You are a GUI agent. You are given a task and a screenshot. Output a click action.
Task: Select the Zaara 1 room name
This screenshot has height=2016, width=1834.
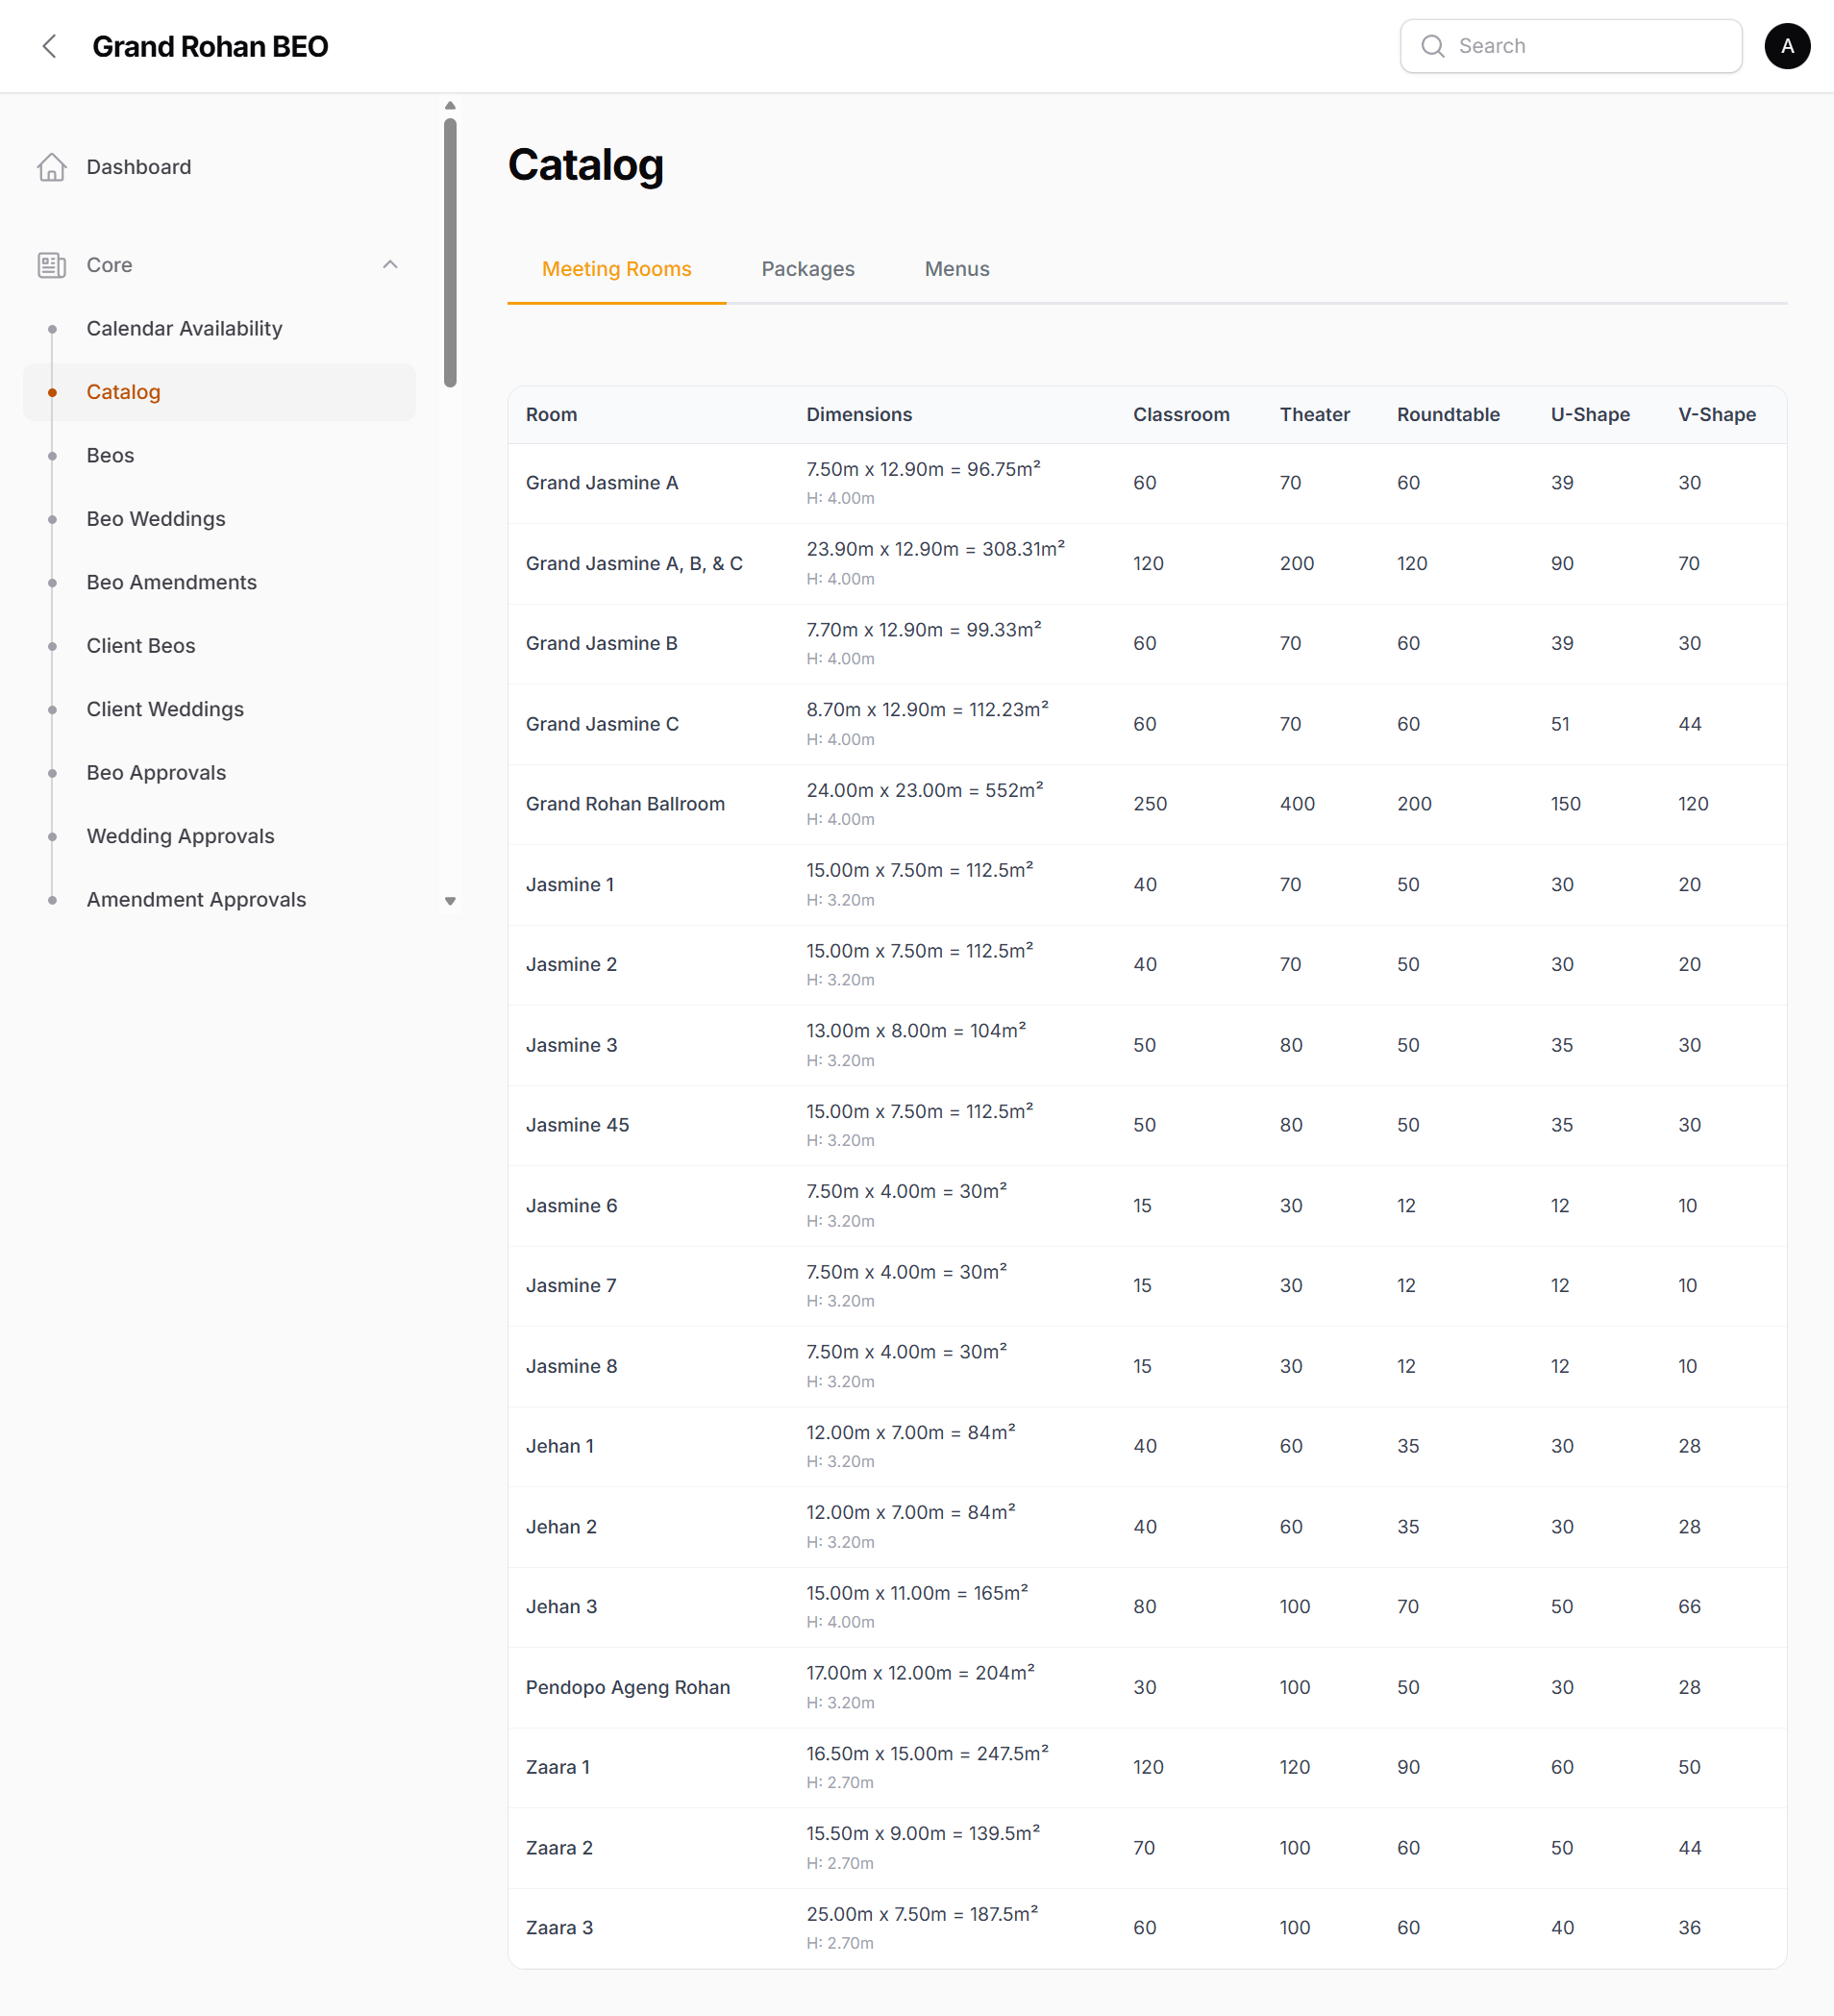click(x=558, y=1768)
